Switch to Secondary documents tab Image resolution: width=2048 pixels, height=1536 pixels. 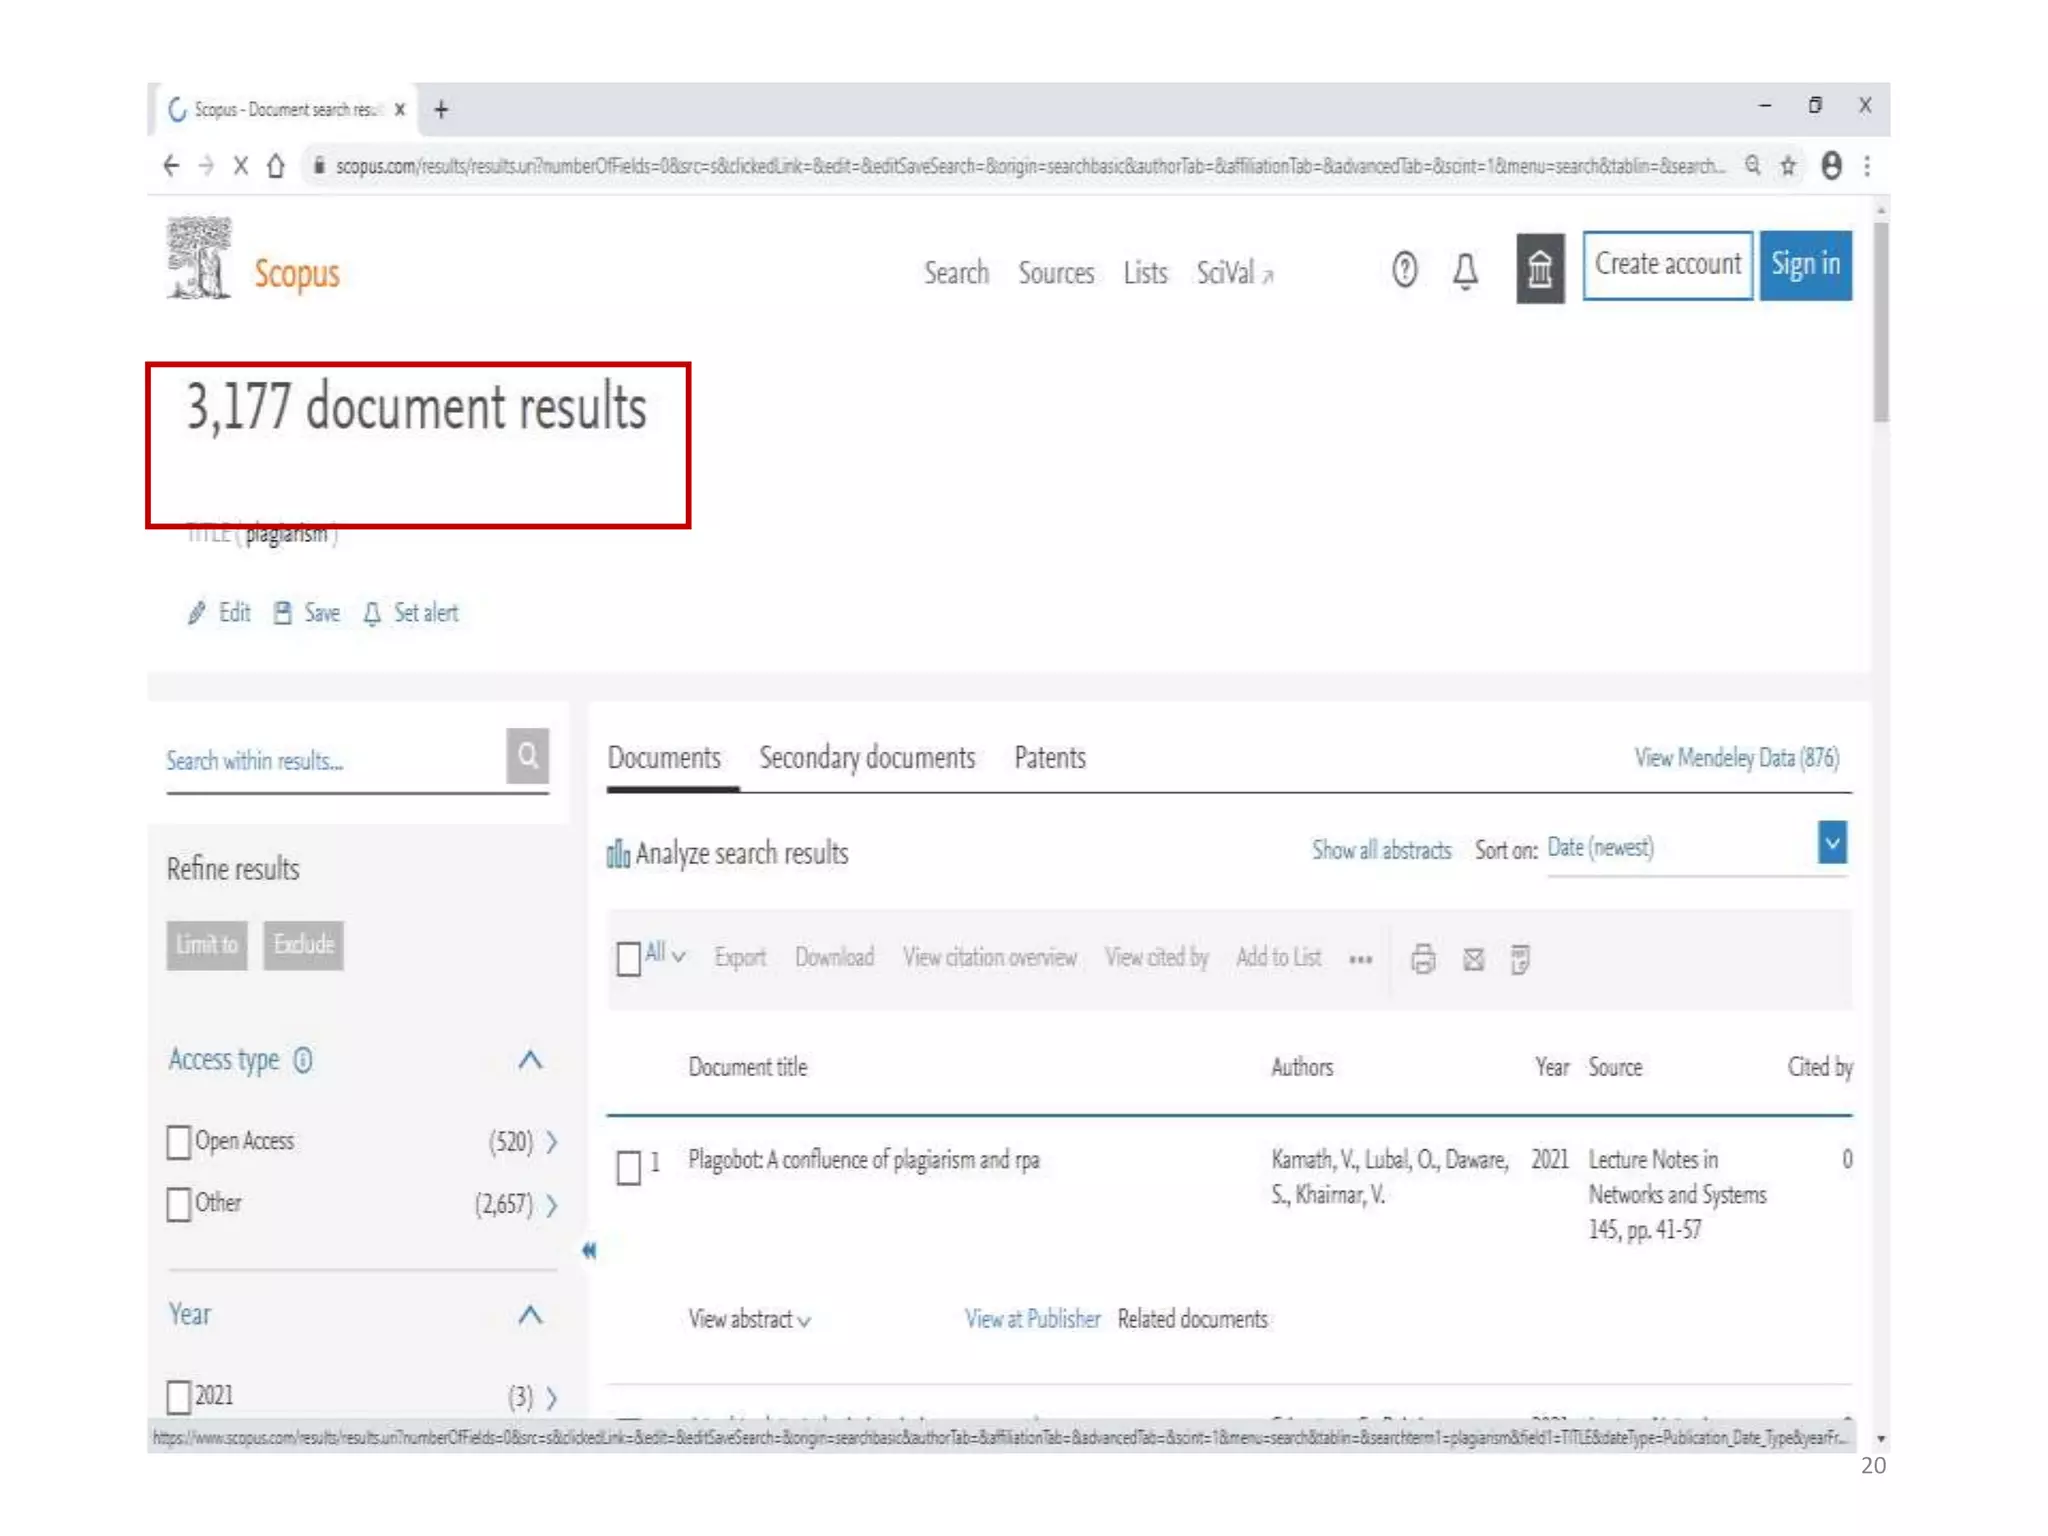click(866, 758)
